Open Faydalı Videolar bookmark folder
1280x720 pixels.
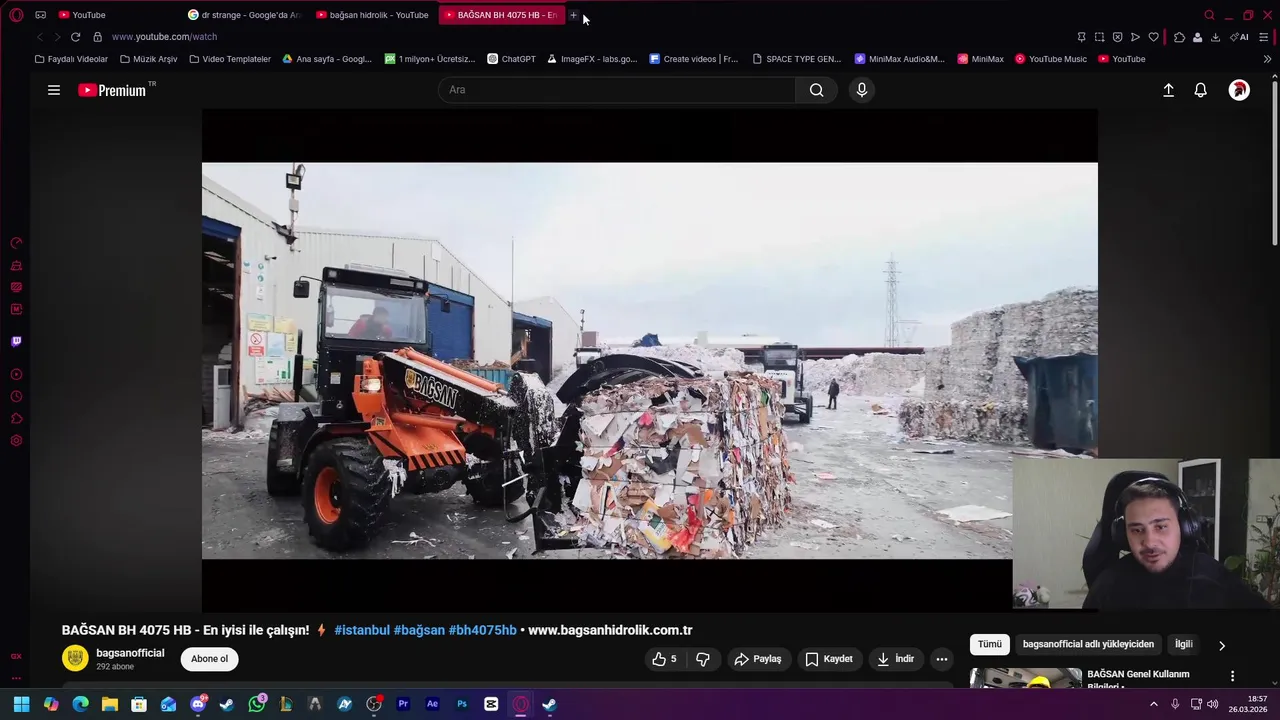[71, 59]
